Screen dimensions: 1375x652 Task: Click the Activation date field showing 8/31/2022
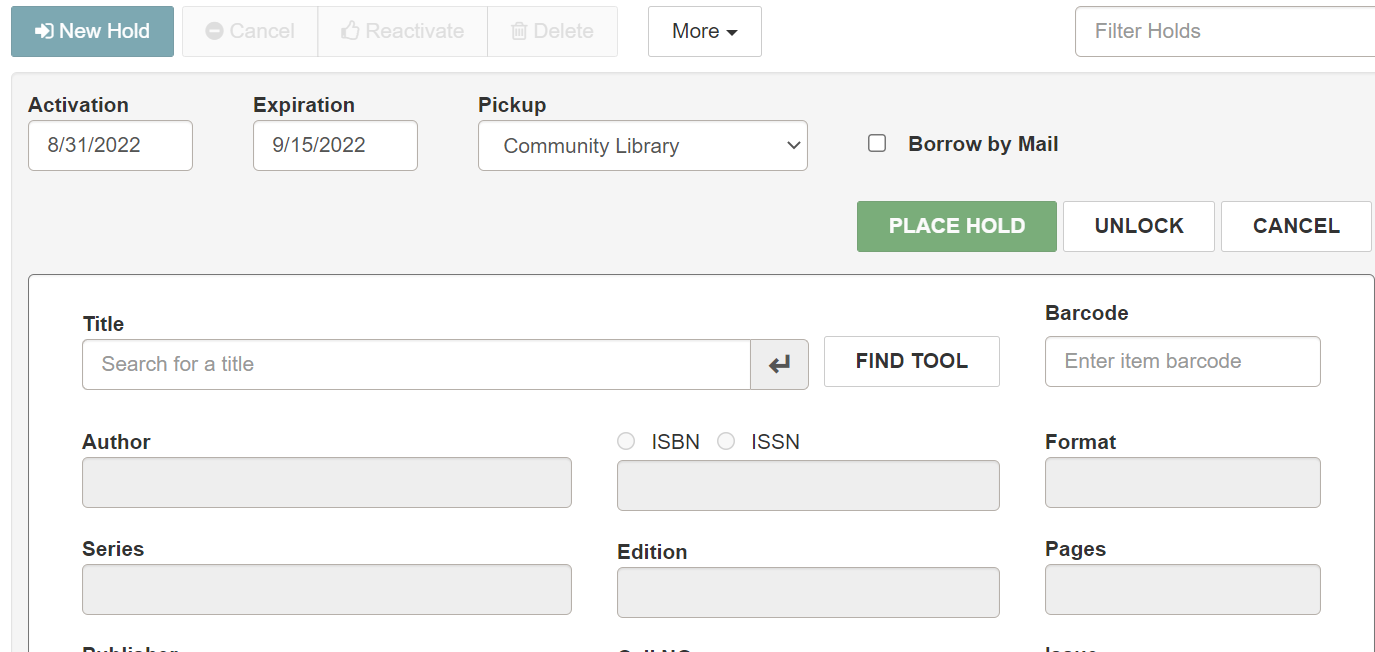click(110, 145)
